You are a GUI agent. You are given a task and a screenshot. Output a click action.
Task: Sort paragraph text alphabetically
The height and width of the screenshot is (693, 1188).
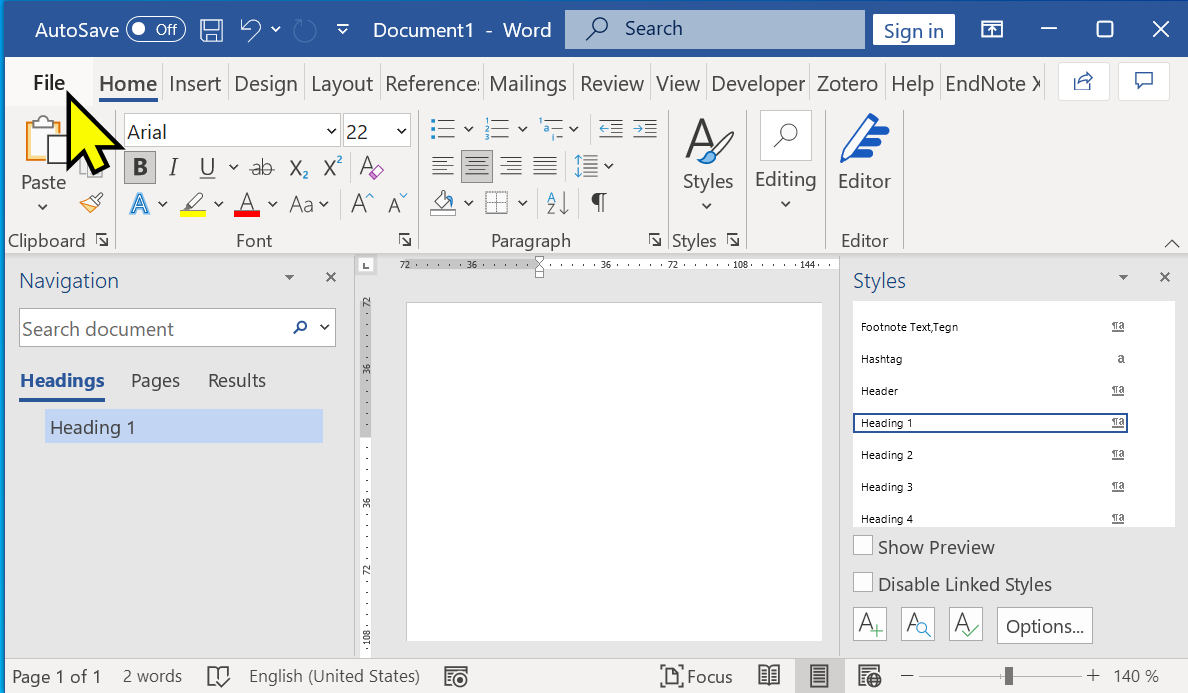click(558, 203)
